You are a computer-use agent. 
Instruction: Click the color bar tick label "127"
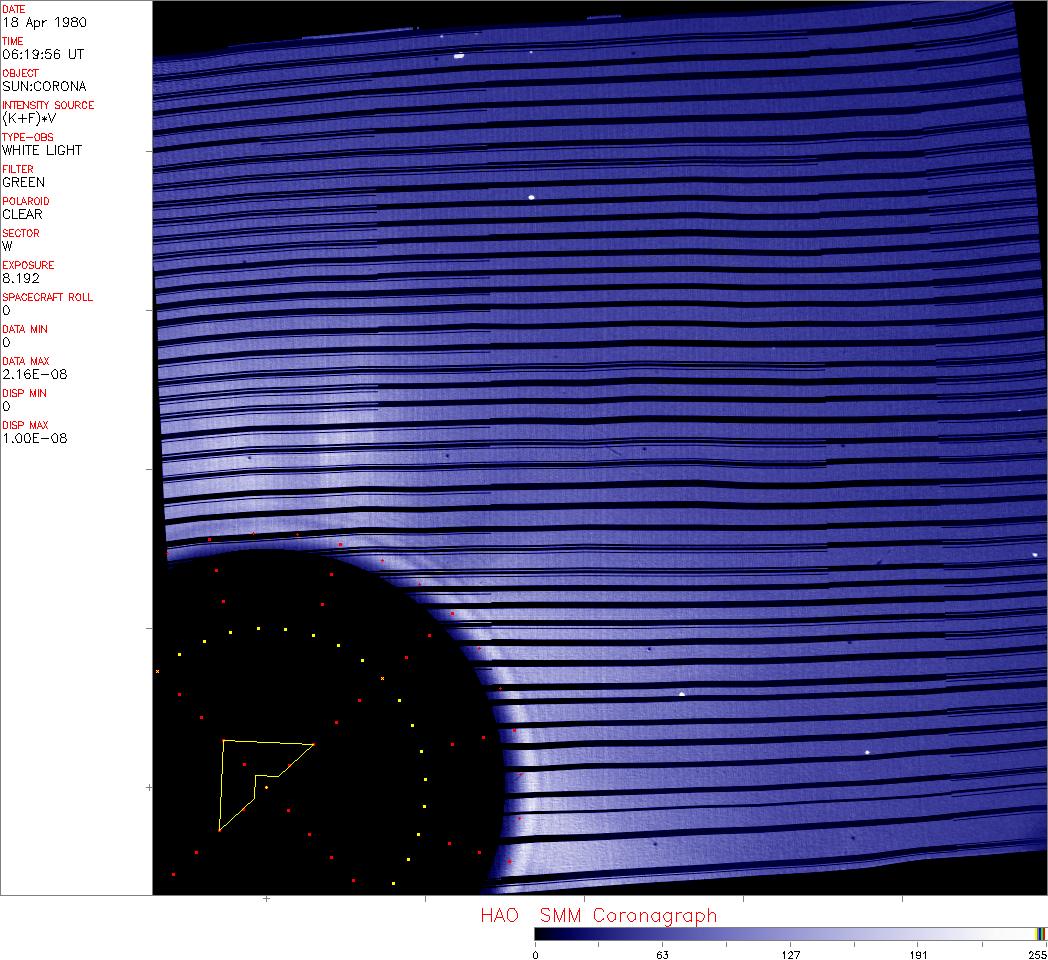pyautogui.click(x=791, y=955)
